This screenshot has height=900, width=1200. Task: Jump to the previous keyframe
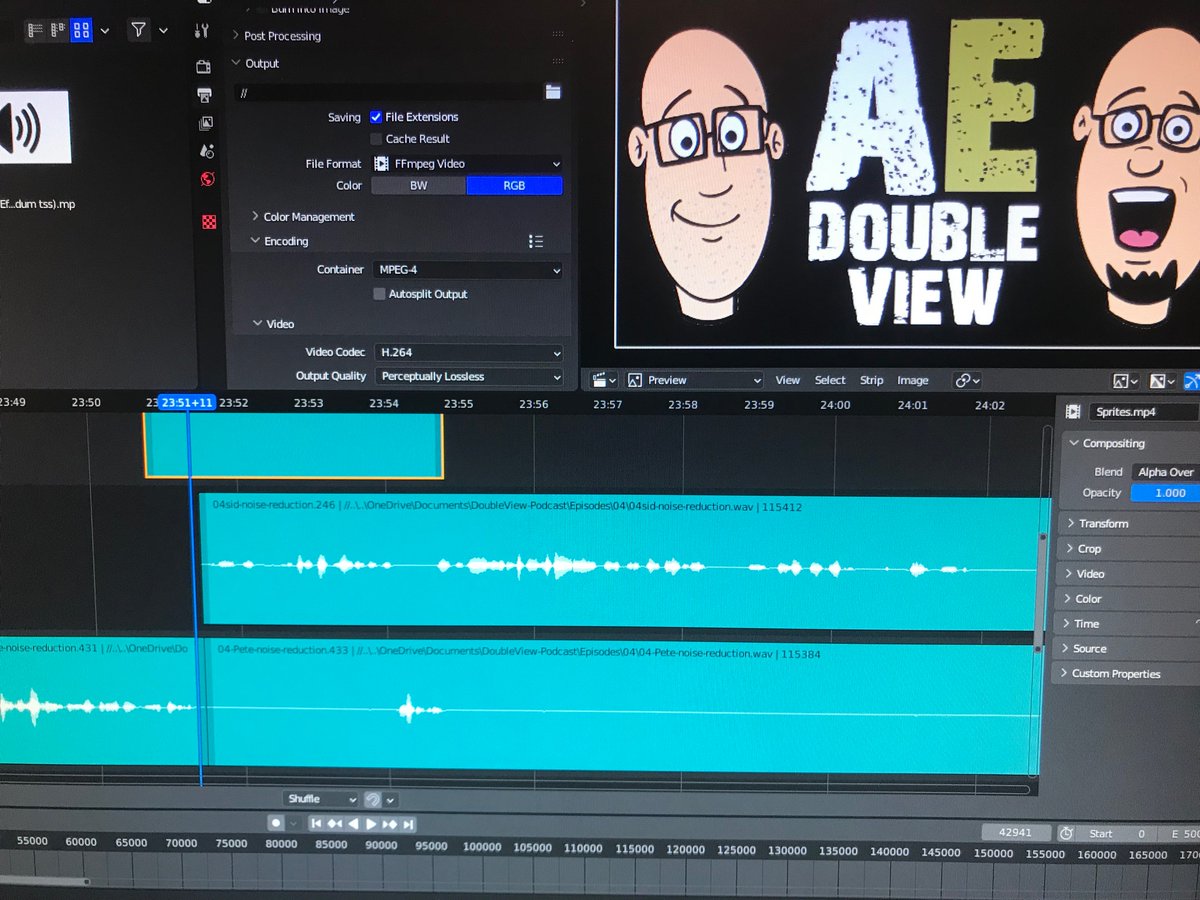click(334, 824)
